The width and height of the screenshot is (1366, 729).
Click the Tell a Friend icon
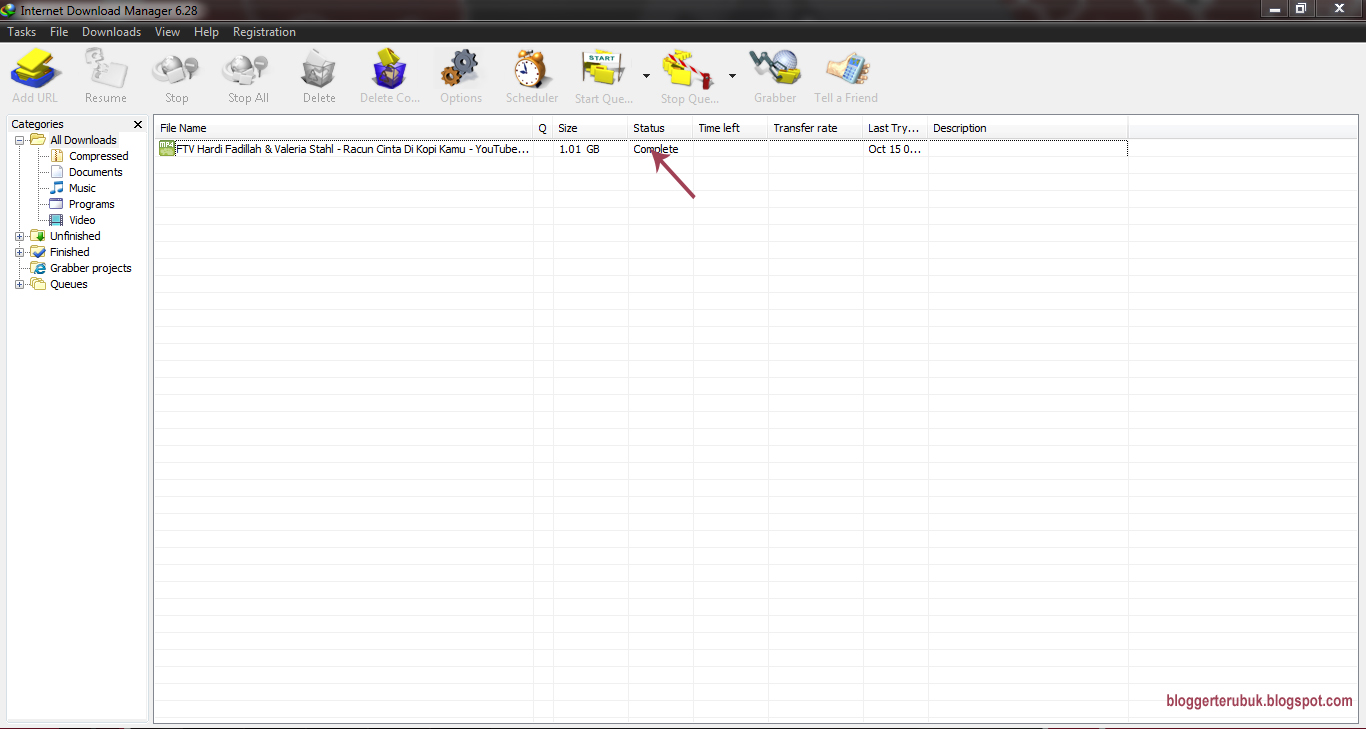(847, 70)
